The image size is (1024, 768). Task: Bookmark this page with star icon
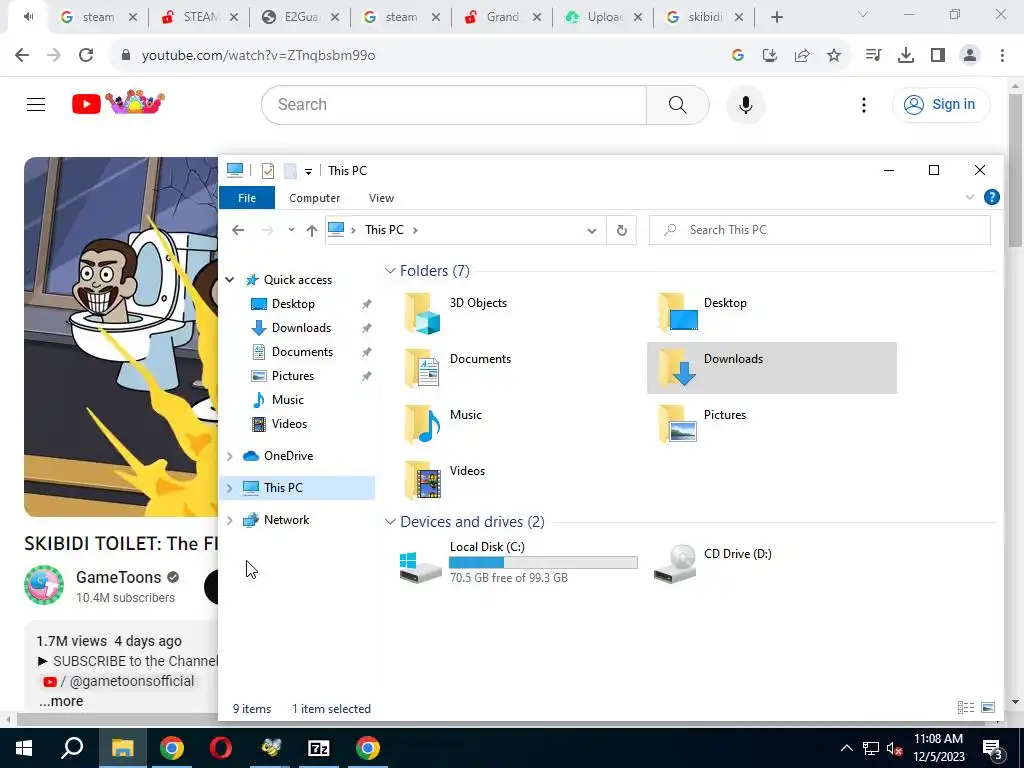[x=833, y=56]
